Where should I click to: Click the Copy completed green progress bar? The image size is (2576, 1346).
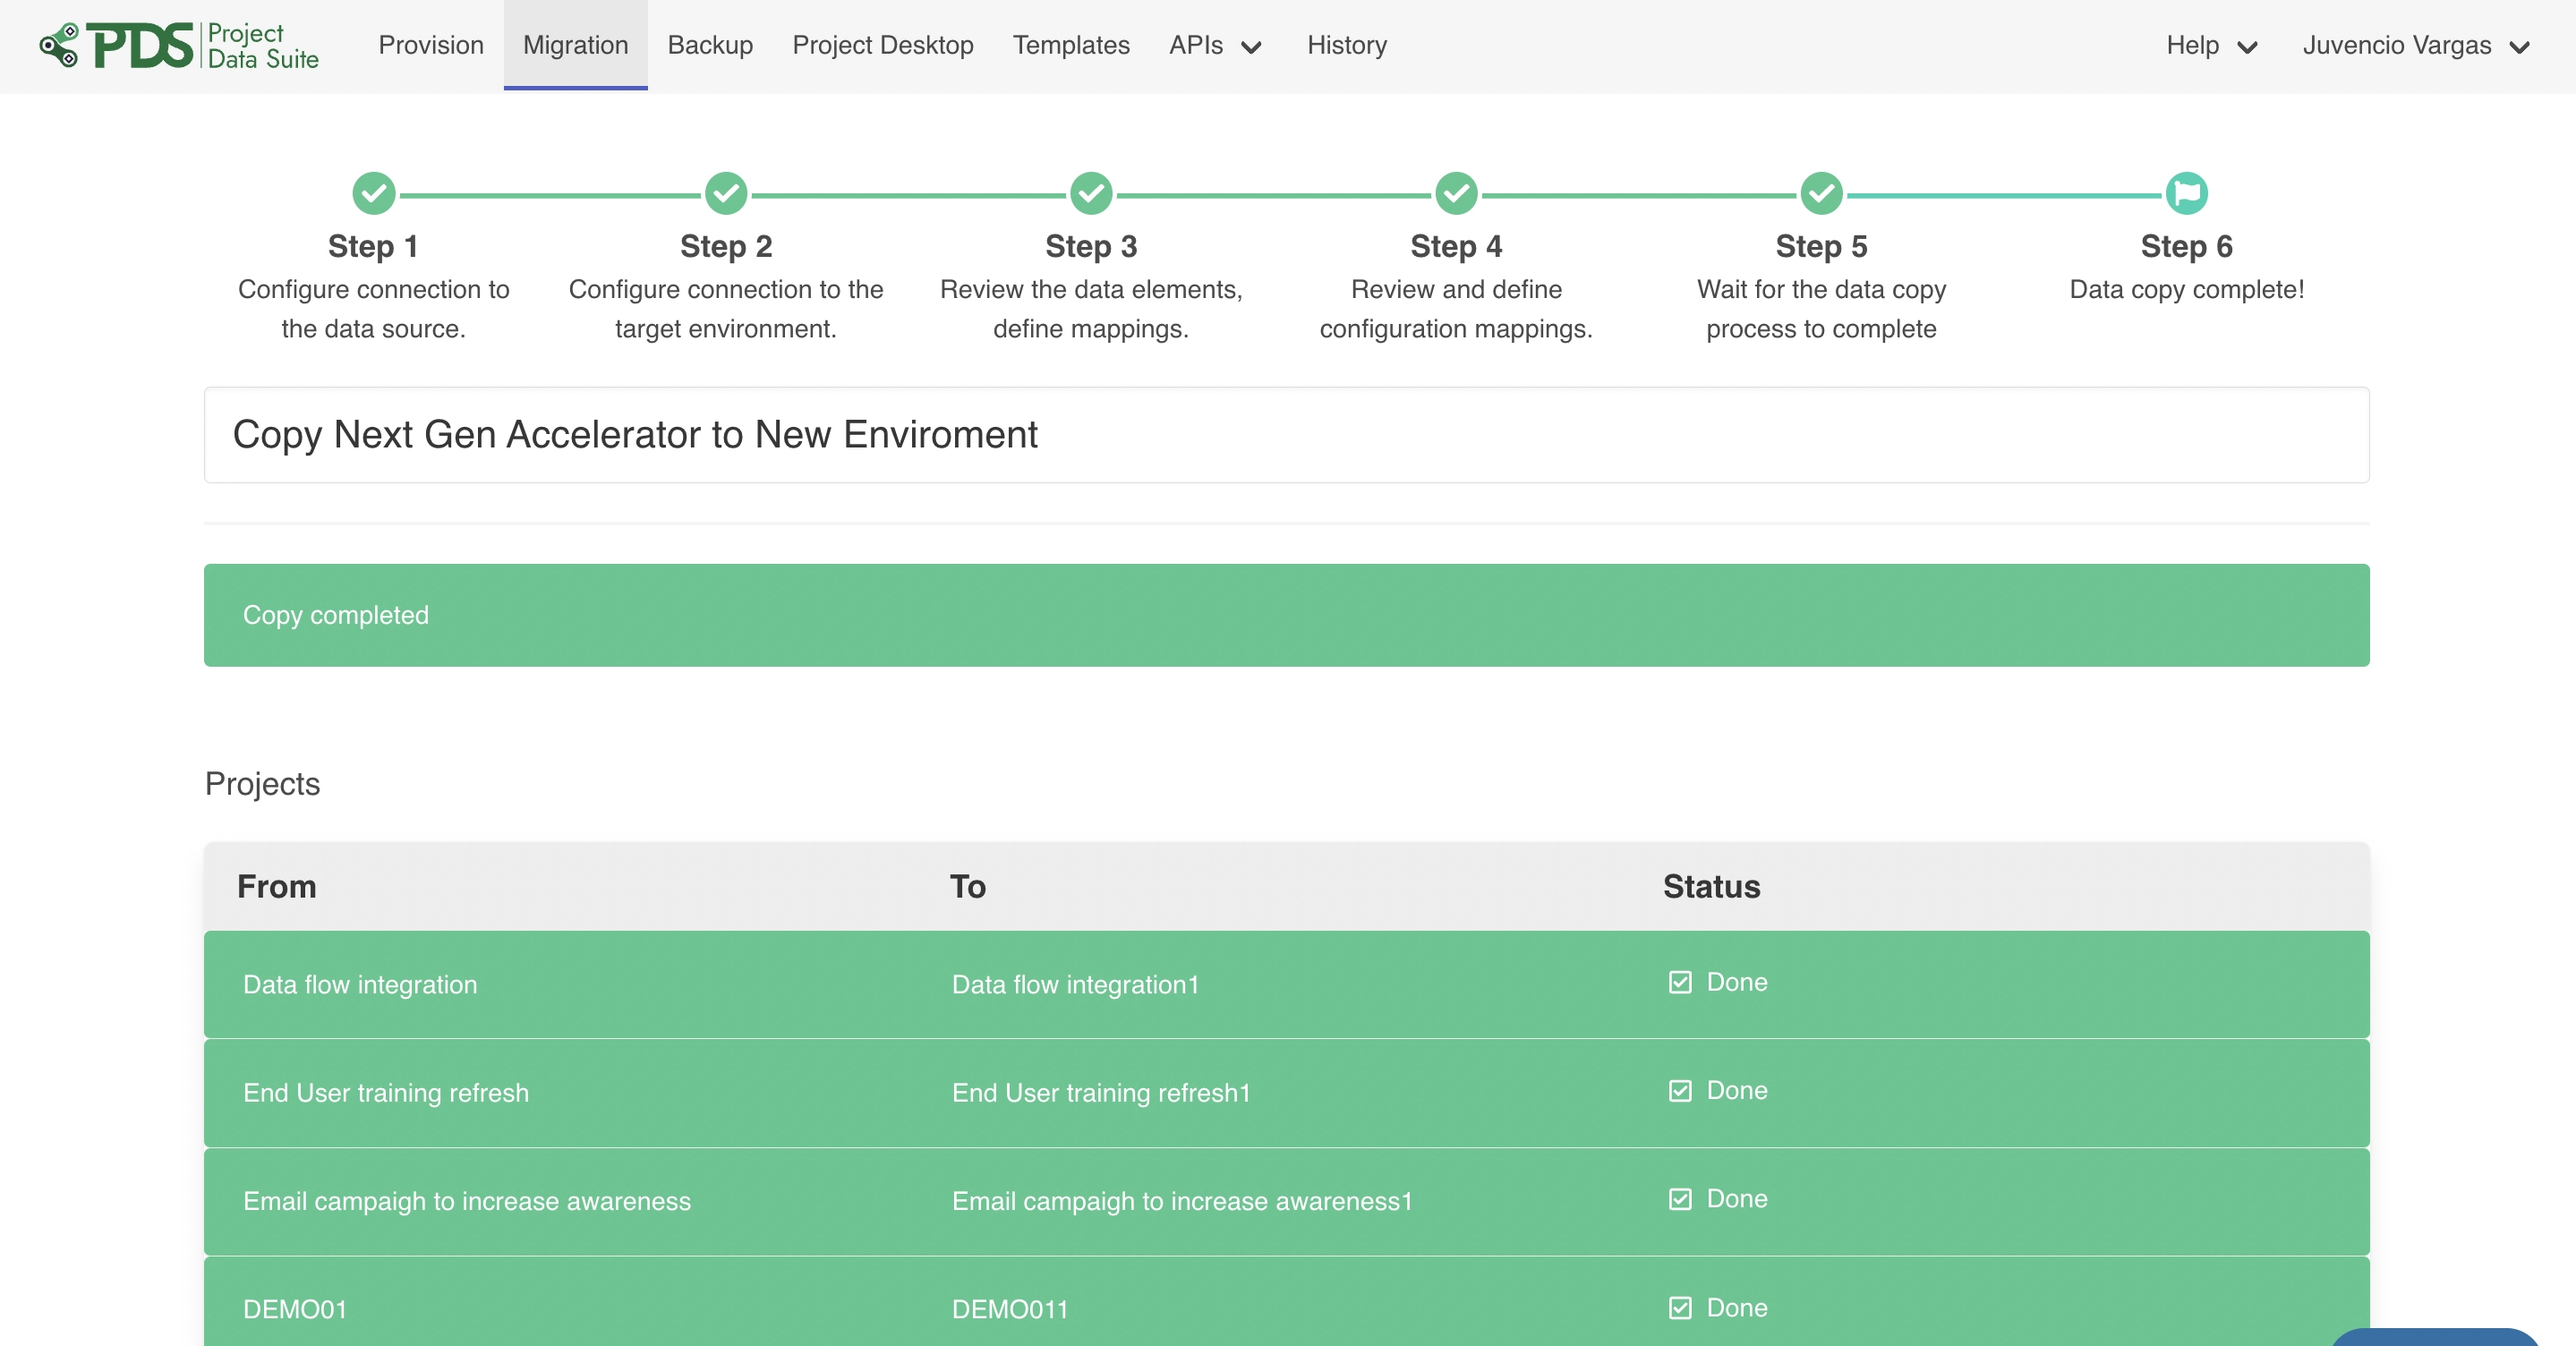tap(1286, 615)
